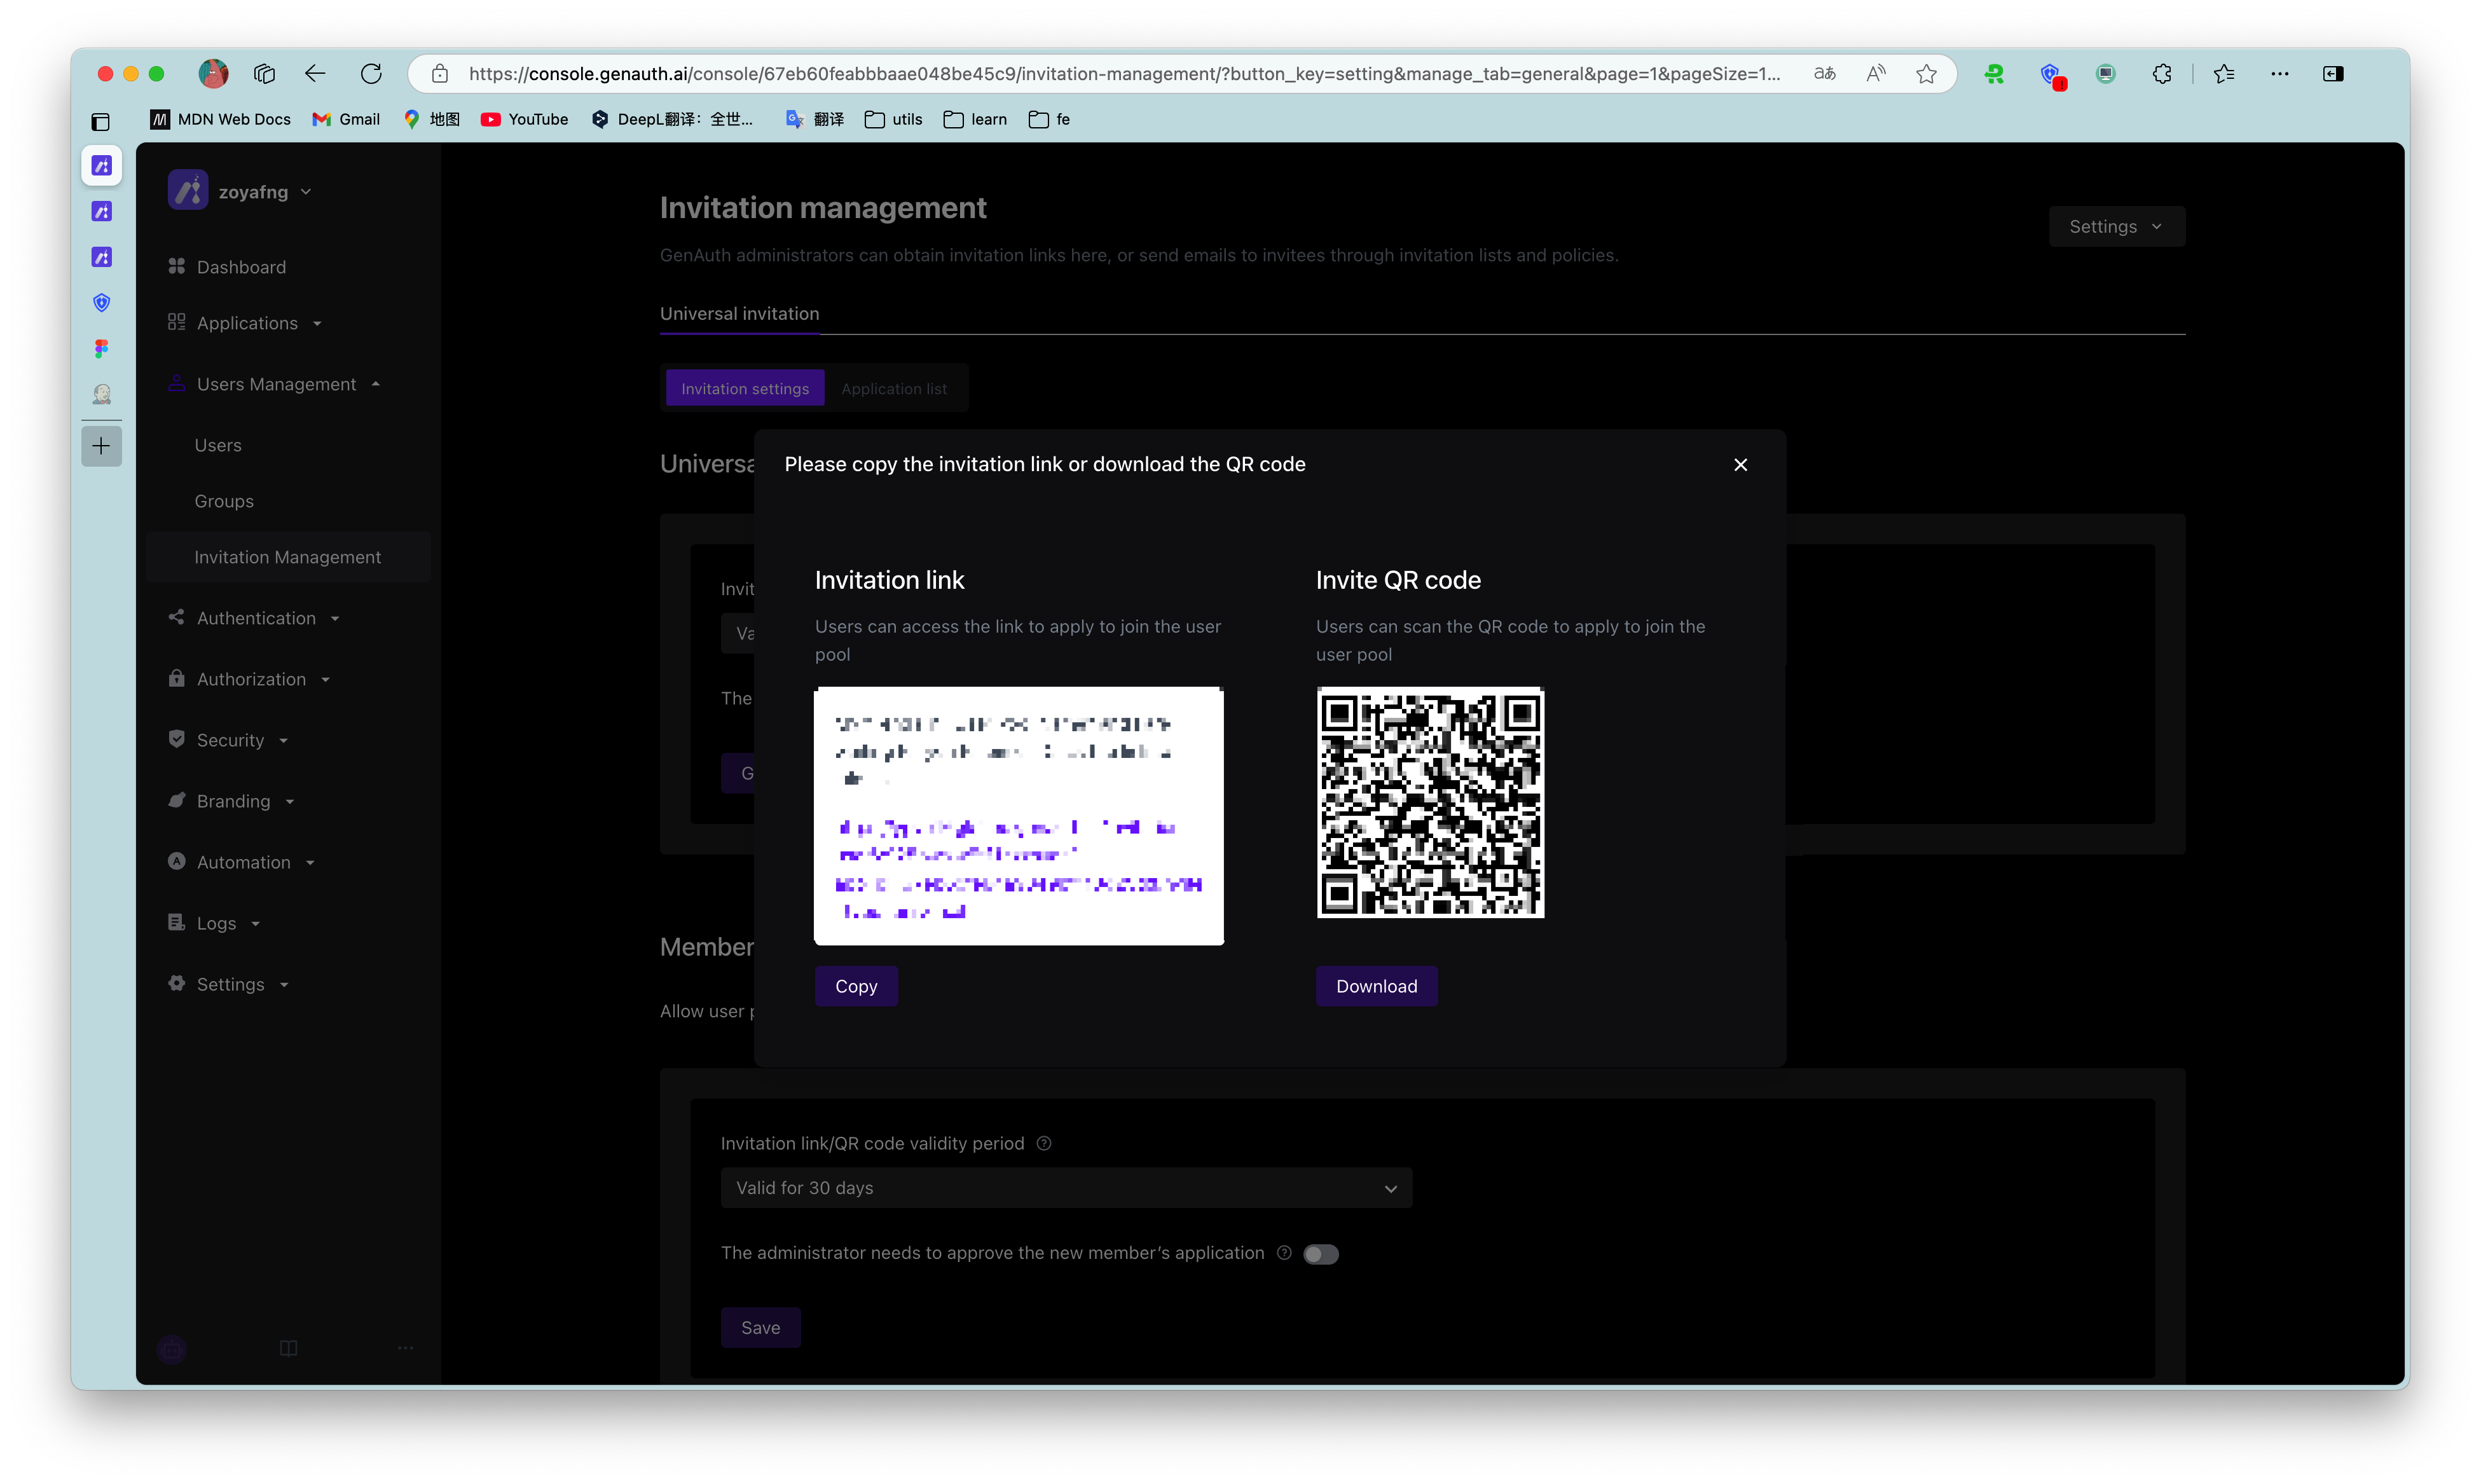Reload the current page

[371, 73]
